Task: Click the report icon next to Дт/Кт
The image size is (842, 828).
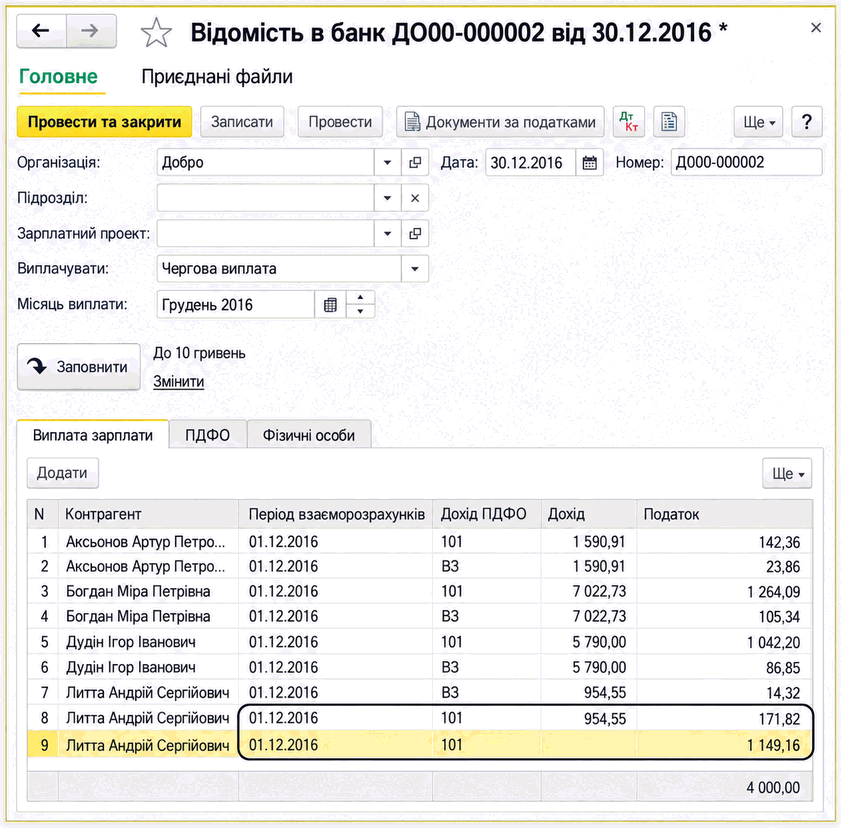Action: coord(669,122)
